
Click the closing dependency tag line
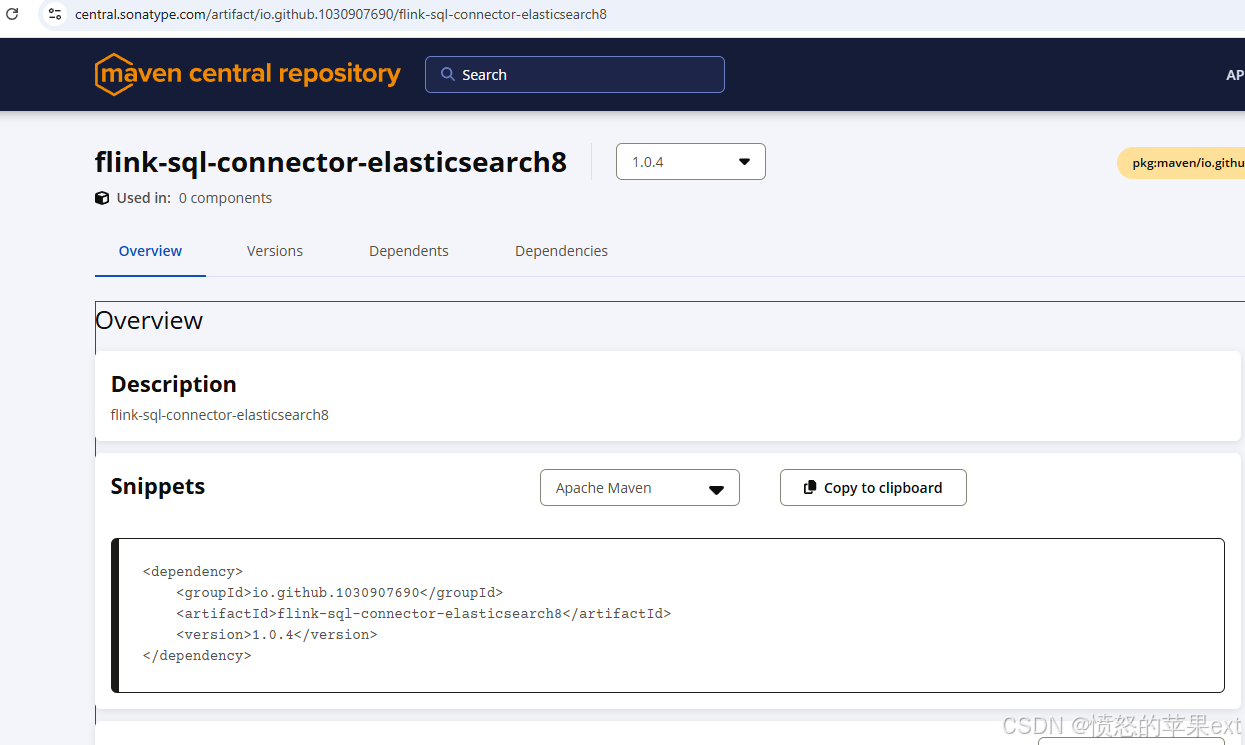[x=197, y=656]
